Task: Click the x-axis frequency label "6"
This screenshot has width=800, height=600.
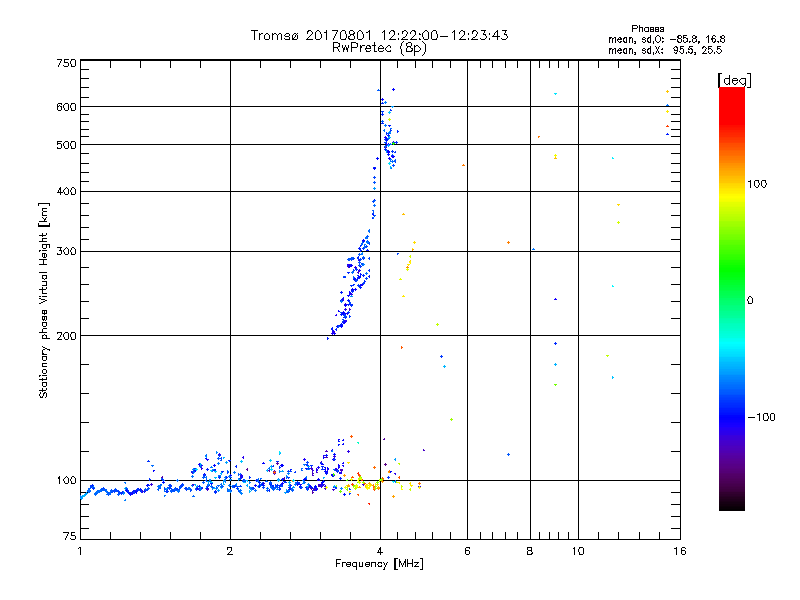Action: pyautogui.click(x=467, y=551)
